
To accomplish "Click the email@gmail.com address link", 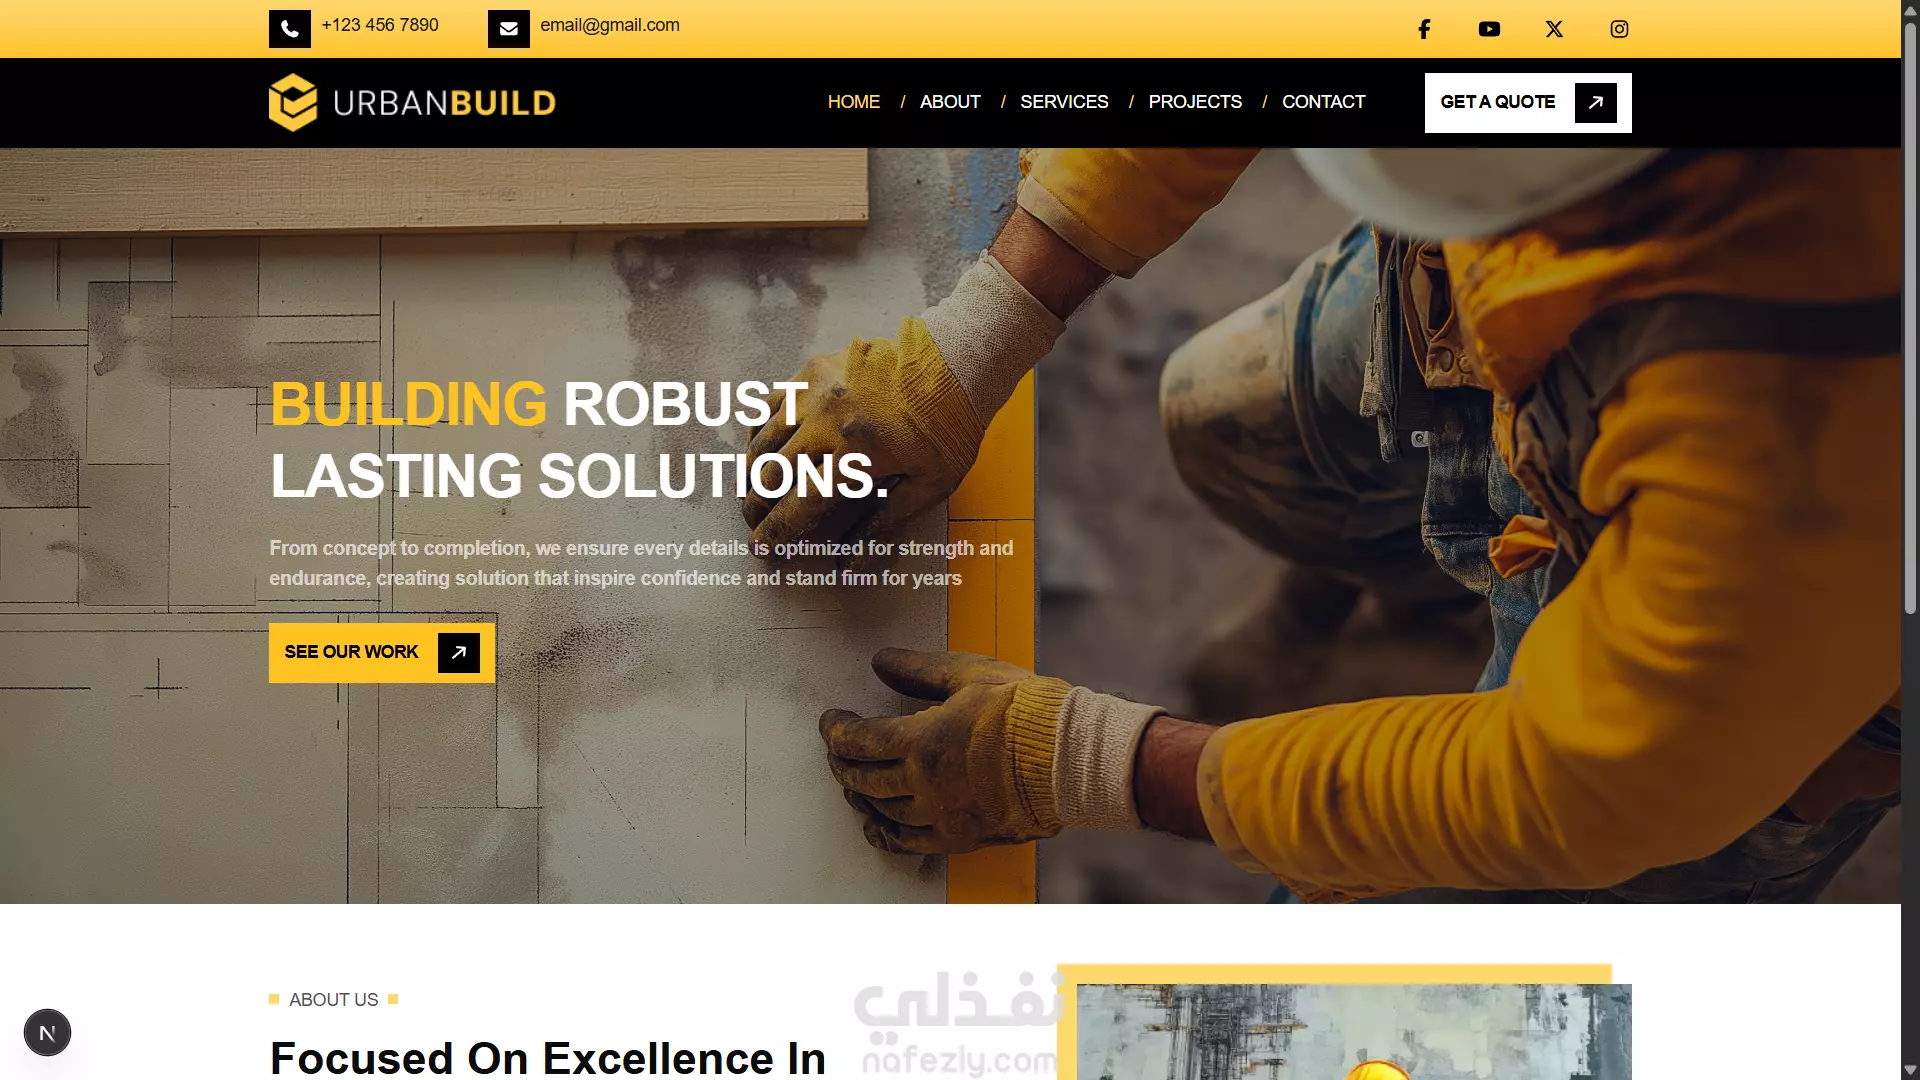I will pos(610,25).
